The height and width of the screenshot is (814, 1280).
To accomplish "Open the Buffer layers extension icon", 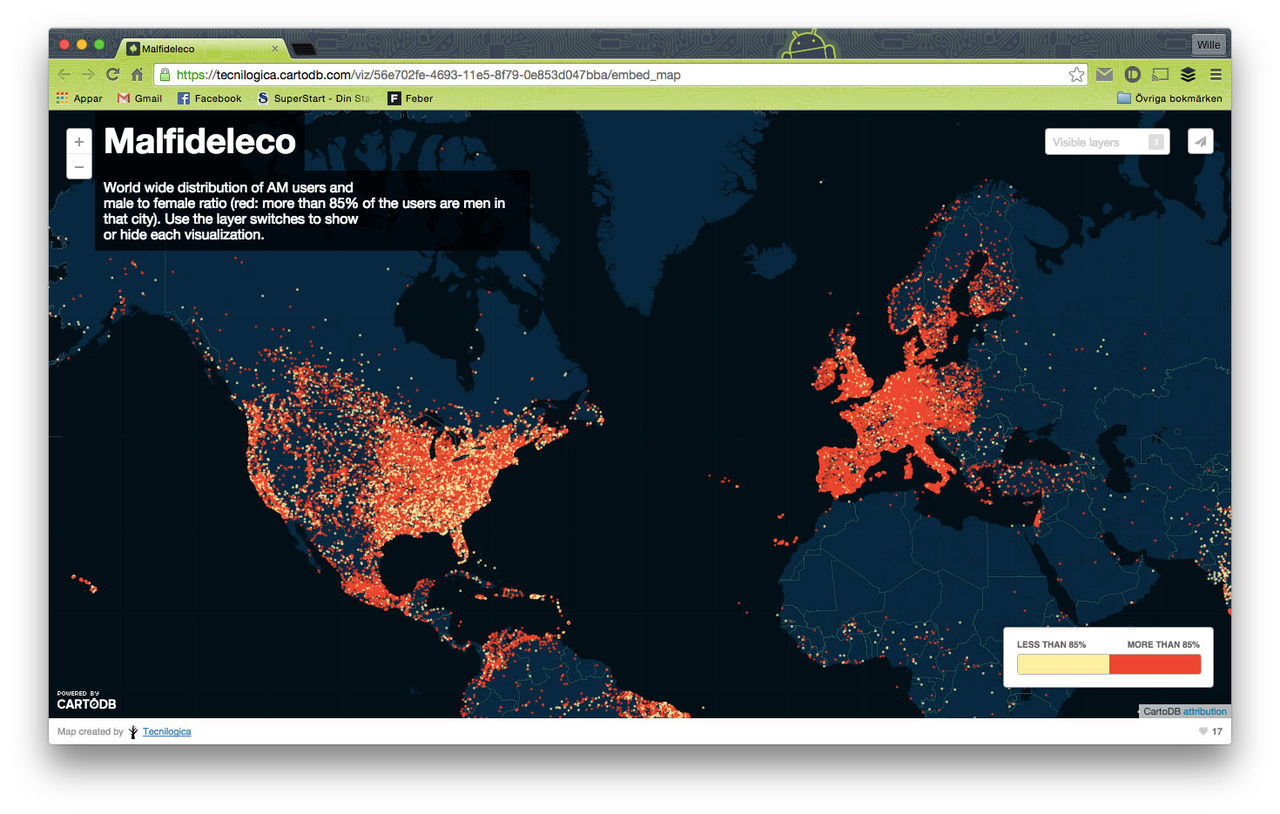I will pyautogui.click(x=1188, y=75).
